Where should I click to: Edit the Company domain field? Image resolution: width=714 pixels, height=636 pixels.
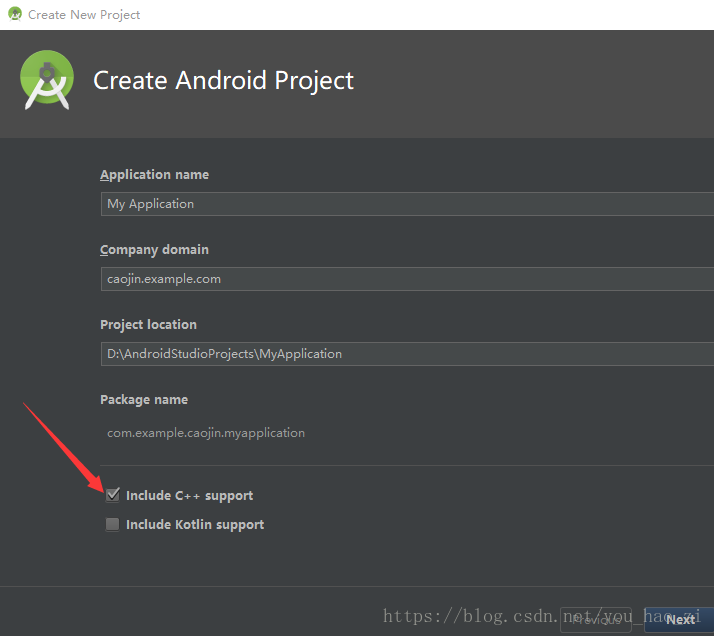point(407,279)
